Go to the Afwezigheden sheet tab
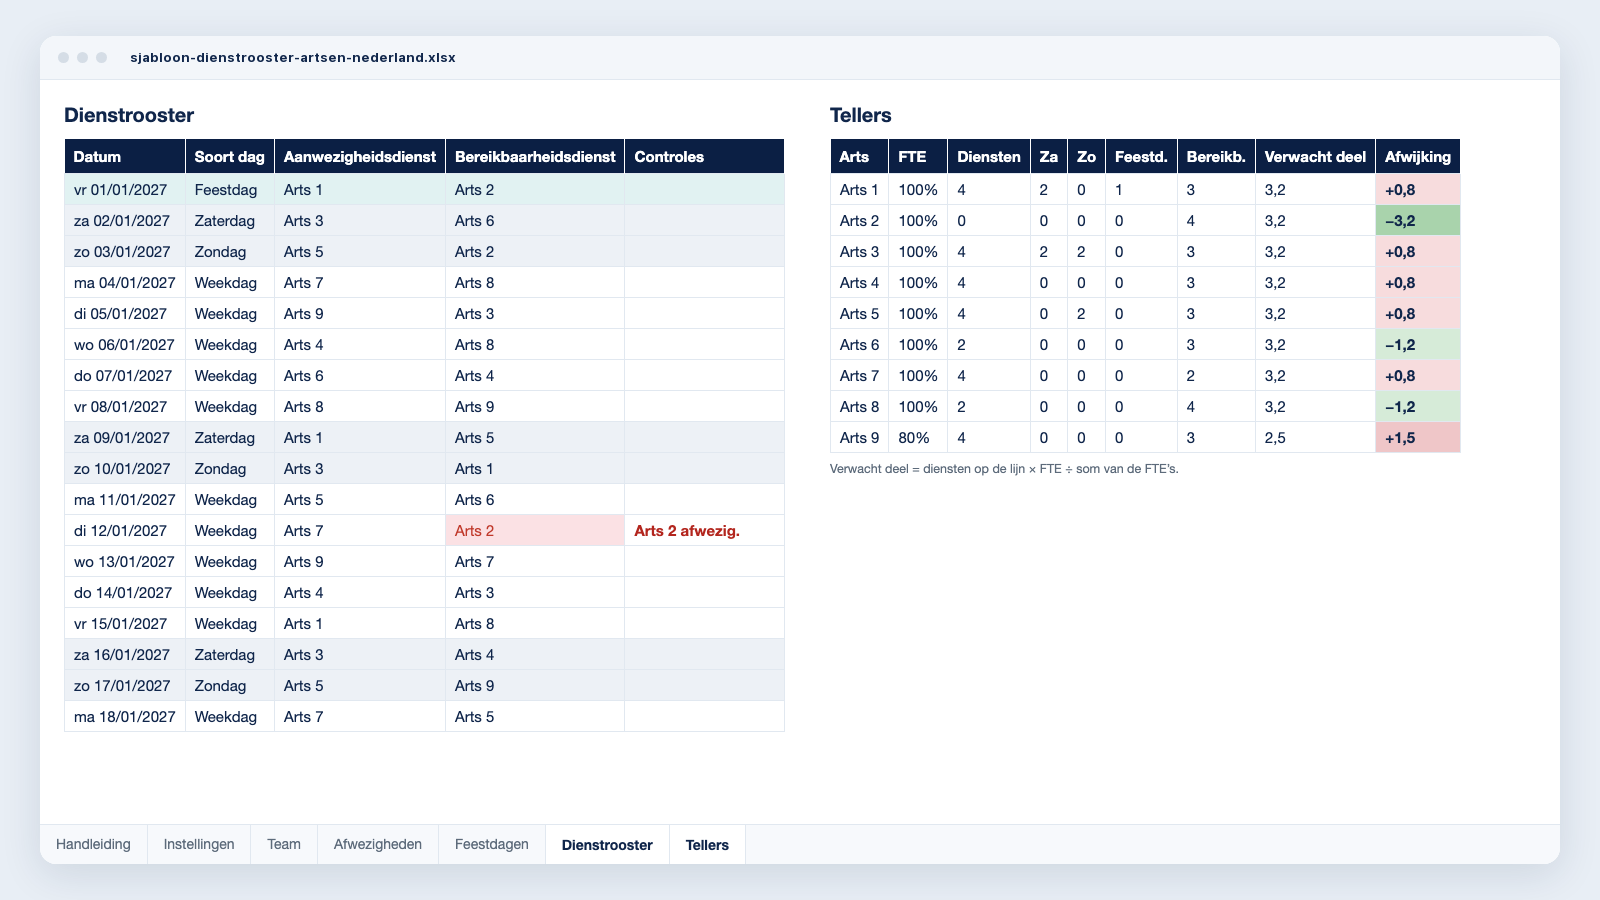Viewport: 1600px width, 900px height. tap(378, 844)
